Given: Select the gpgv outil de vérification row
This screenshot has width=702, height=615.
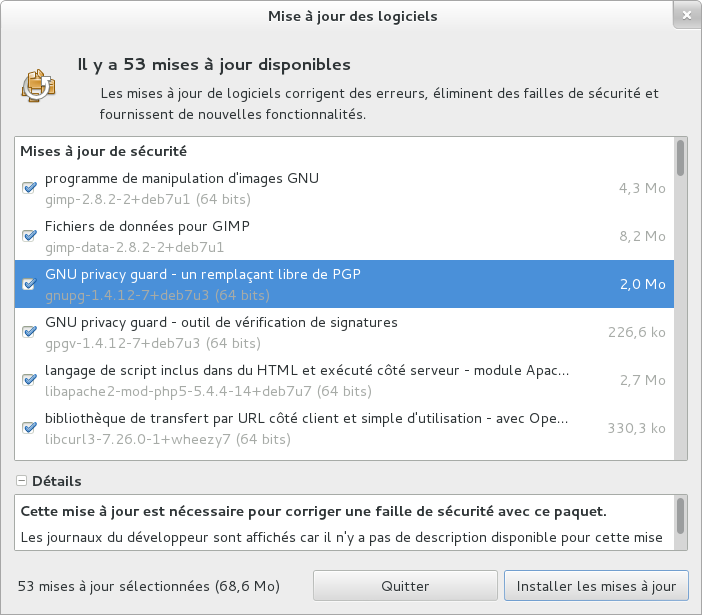Looking at the screenshot, I should click(x=300, y=332).
